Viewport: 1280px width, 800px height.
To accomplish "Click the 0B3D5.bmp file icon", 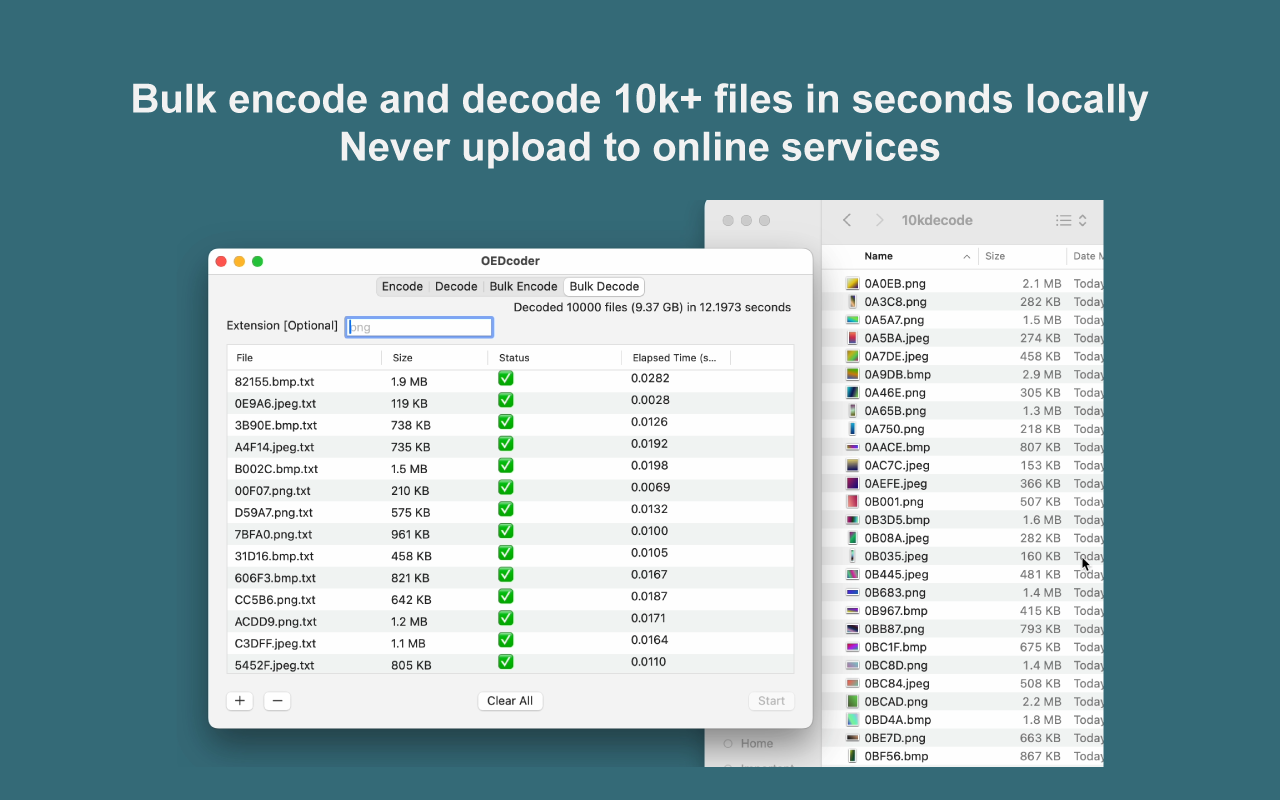I will click(x=853, y=520).
